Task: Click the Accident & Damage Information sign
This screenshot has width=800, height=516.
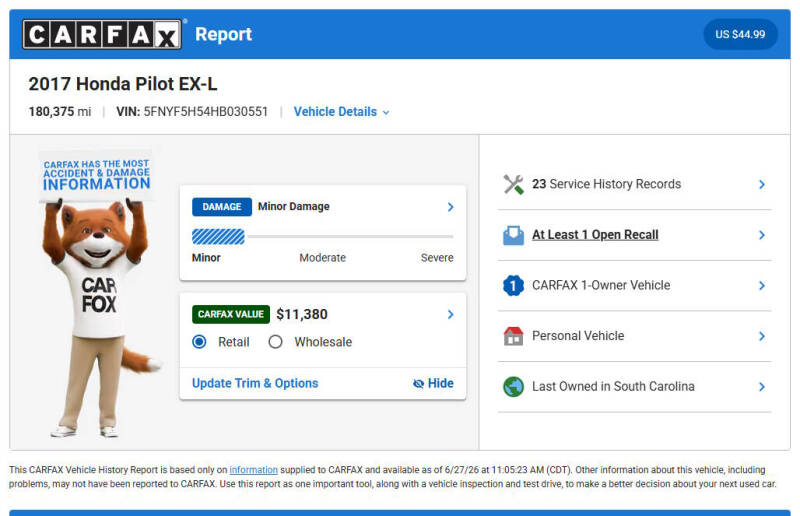Action: [96, 176]
